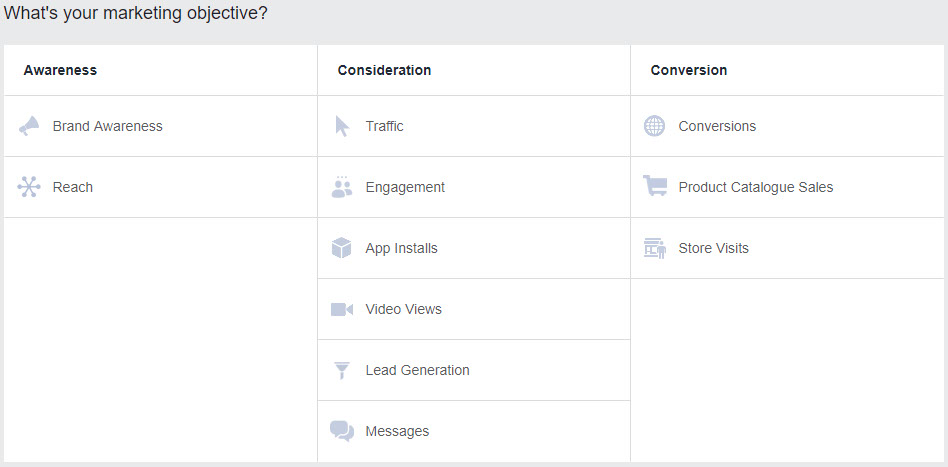Click the Reach network-node icon
Screen dimensions: 948x467
(x=29, y=187)
